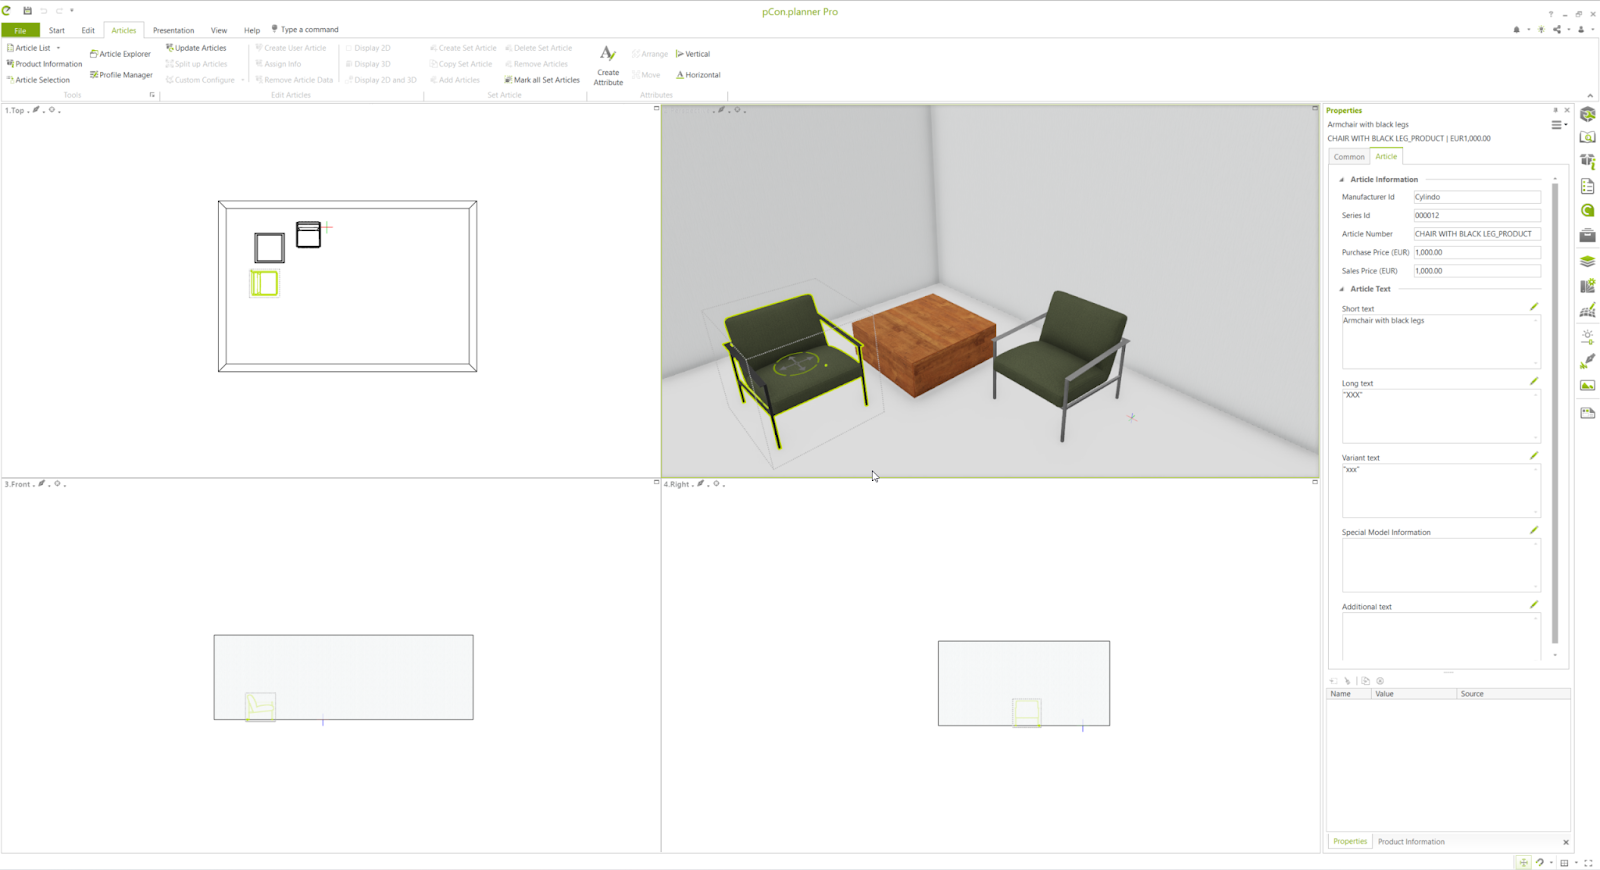Click the grid-with-pencil icon in sidebar

1587,311
